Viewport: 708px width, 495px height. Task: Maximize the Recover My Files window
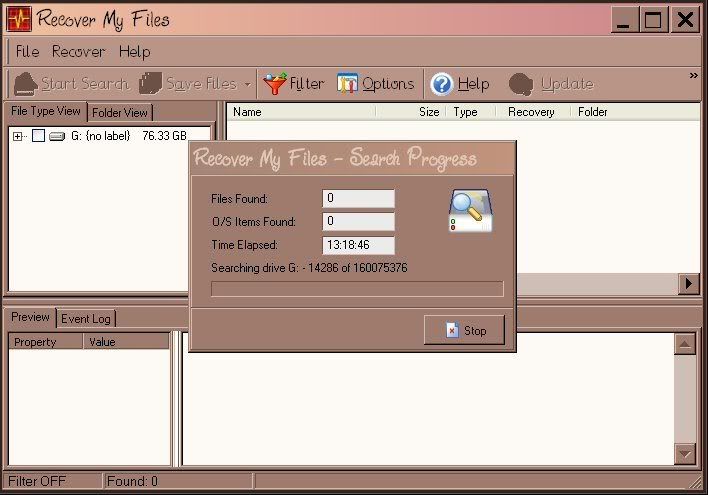click(x=653, y=20)
